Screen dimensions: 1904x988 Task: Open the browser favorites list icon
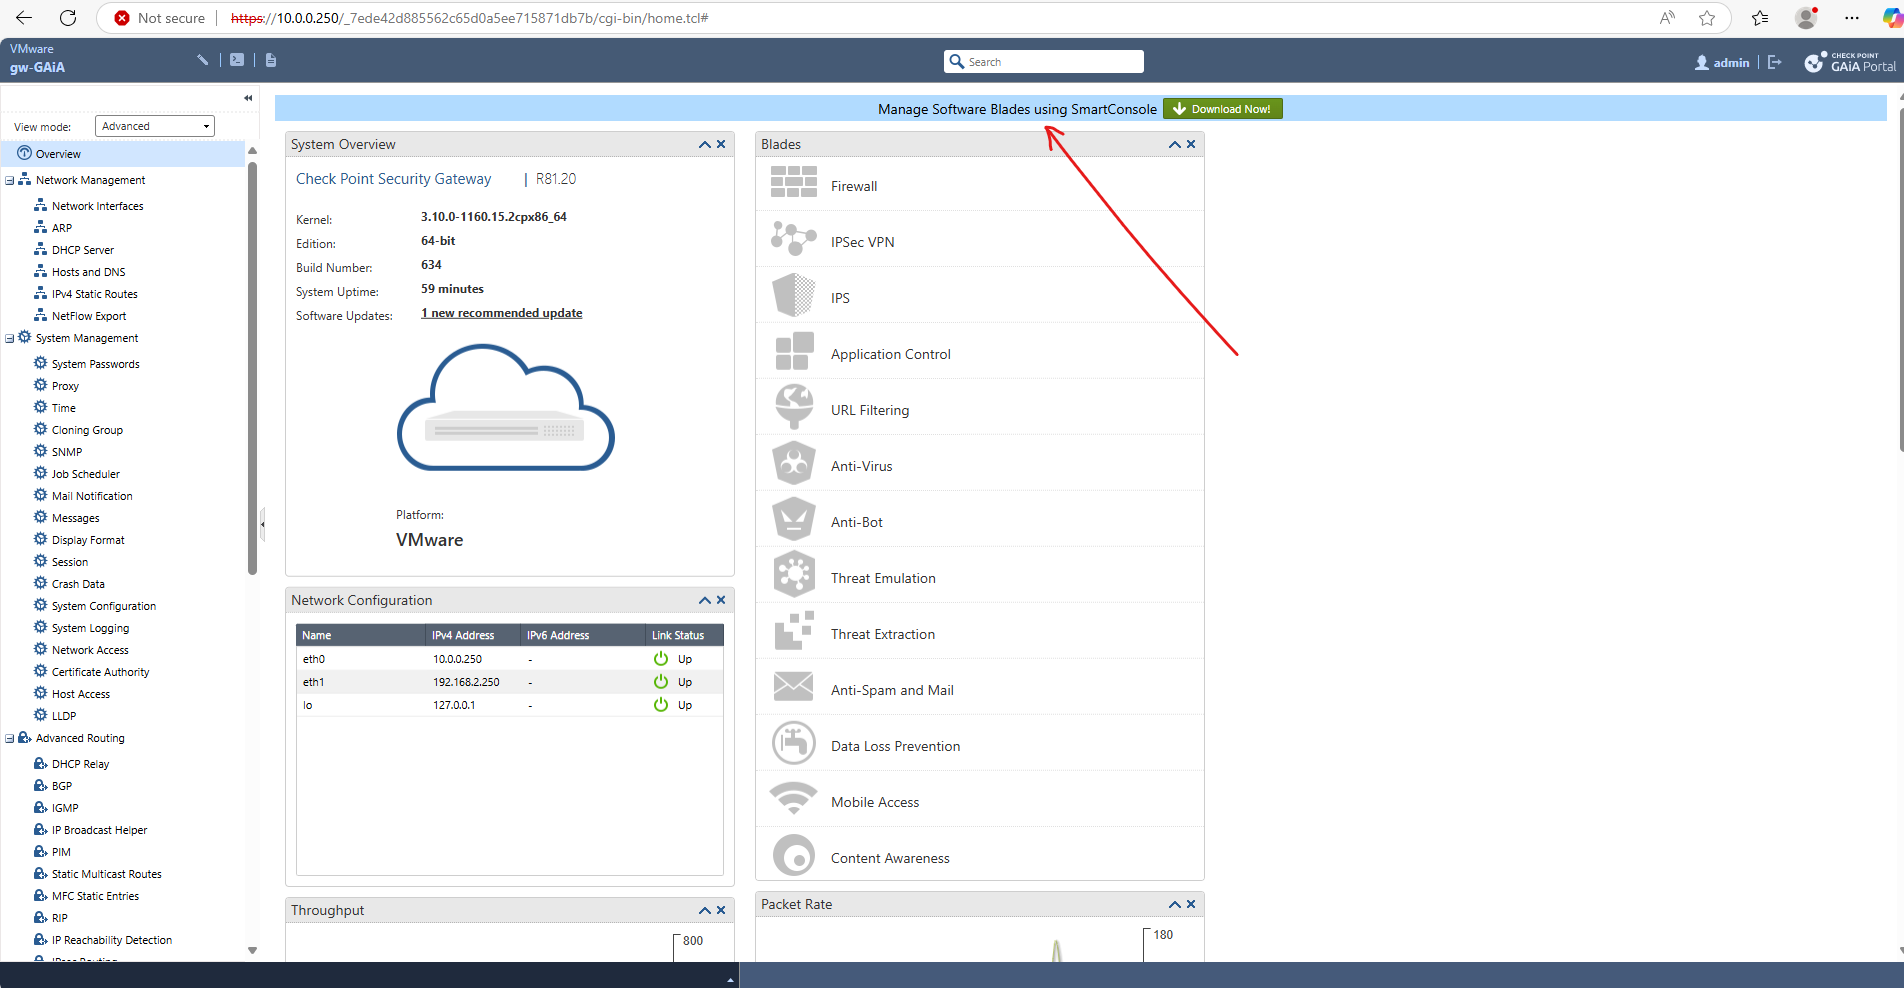pyautogui.click(x=1760, y=18)
